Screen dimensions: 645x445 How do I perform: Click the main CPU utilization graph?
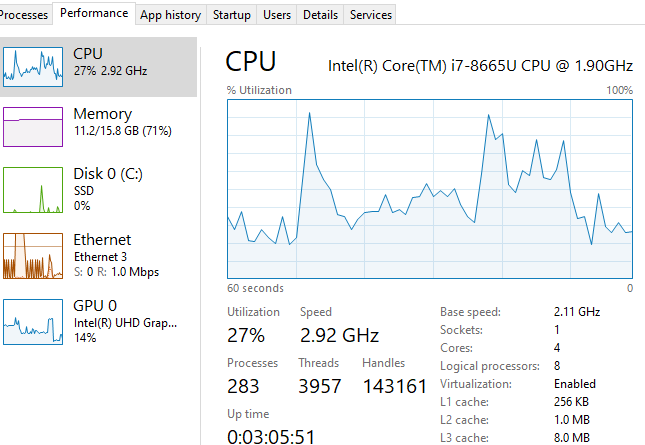coord(430,187)
